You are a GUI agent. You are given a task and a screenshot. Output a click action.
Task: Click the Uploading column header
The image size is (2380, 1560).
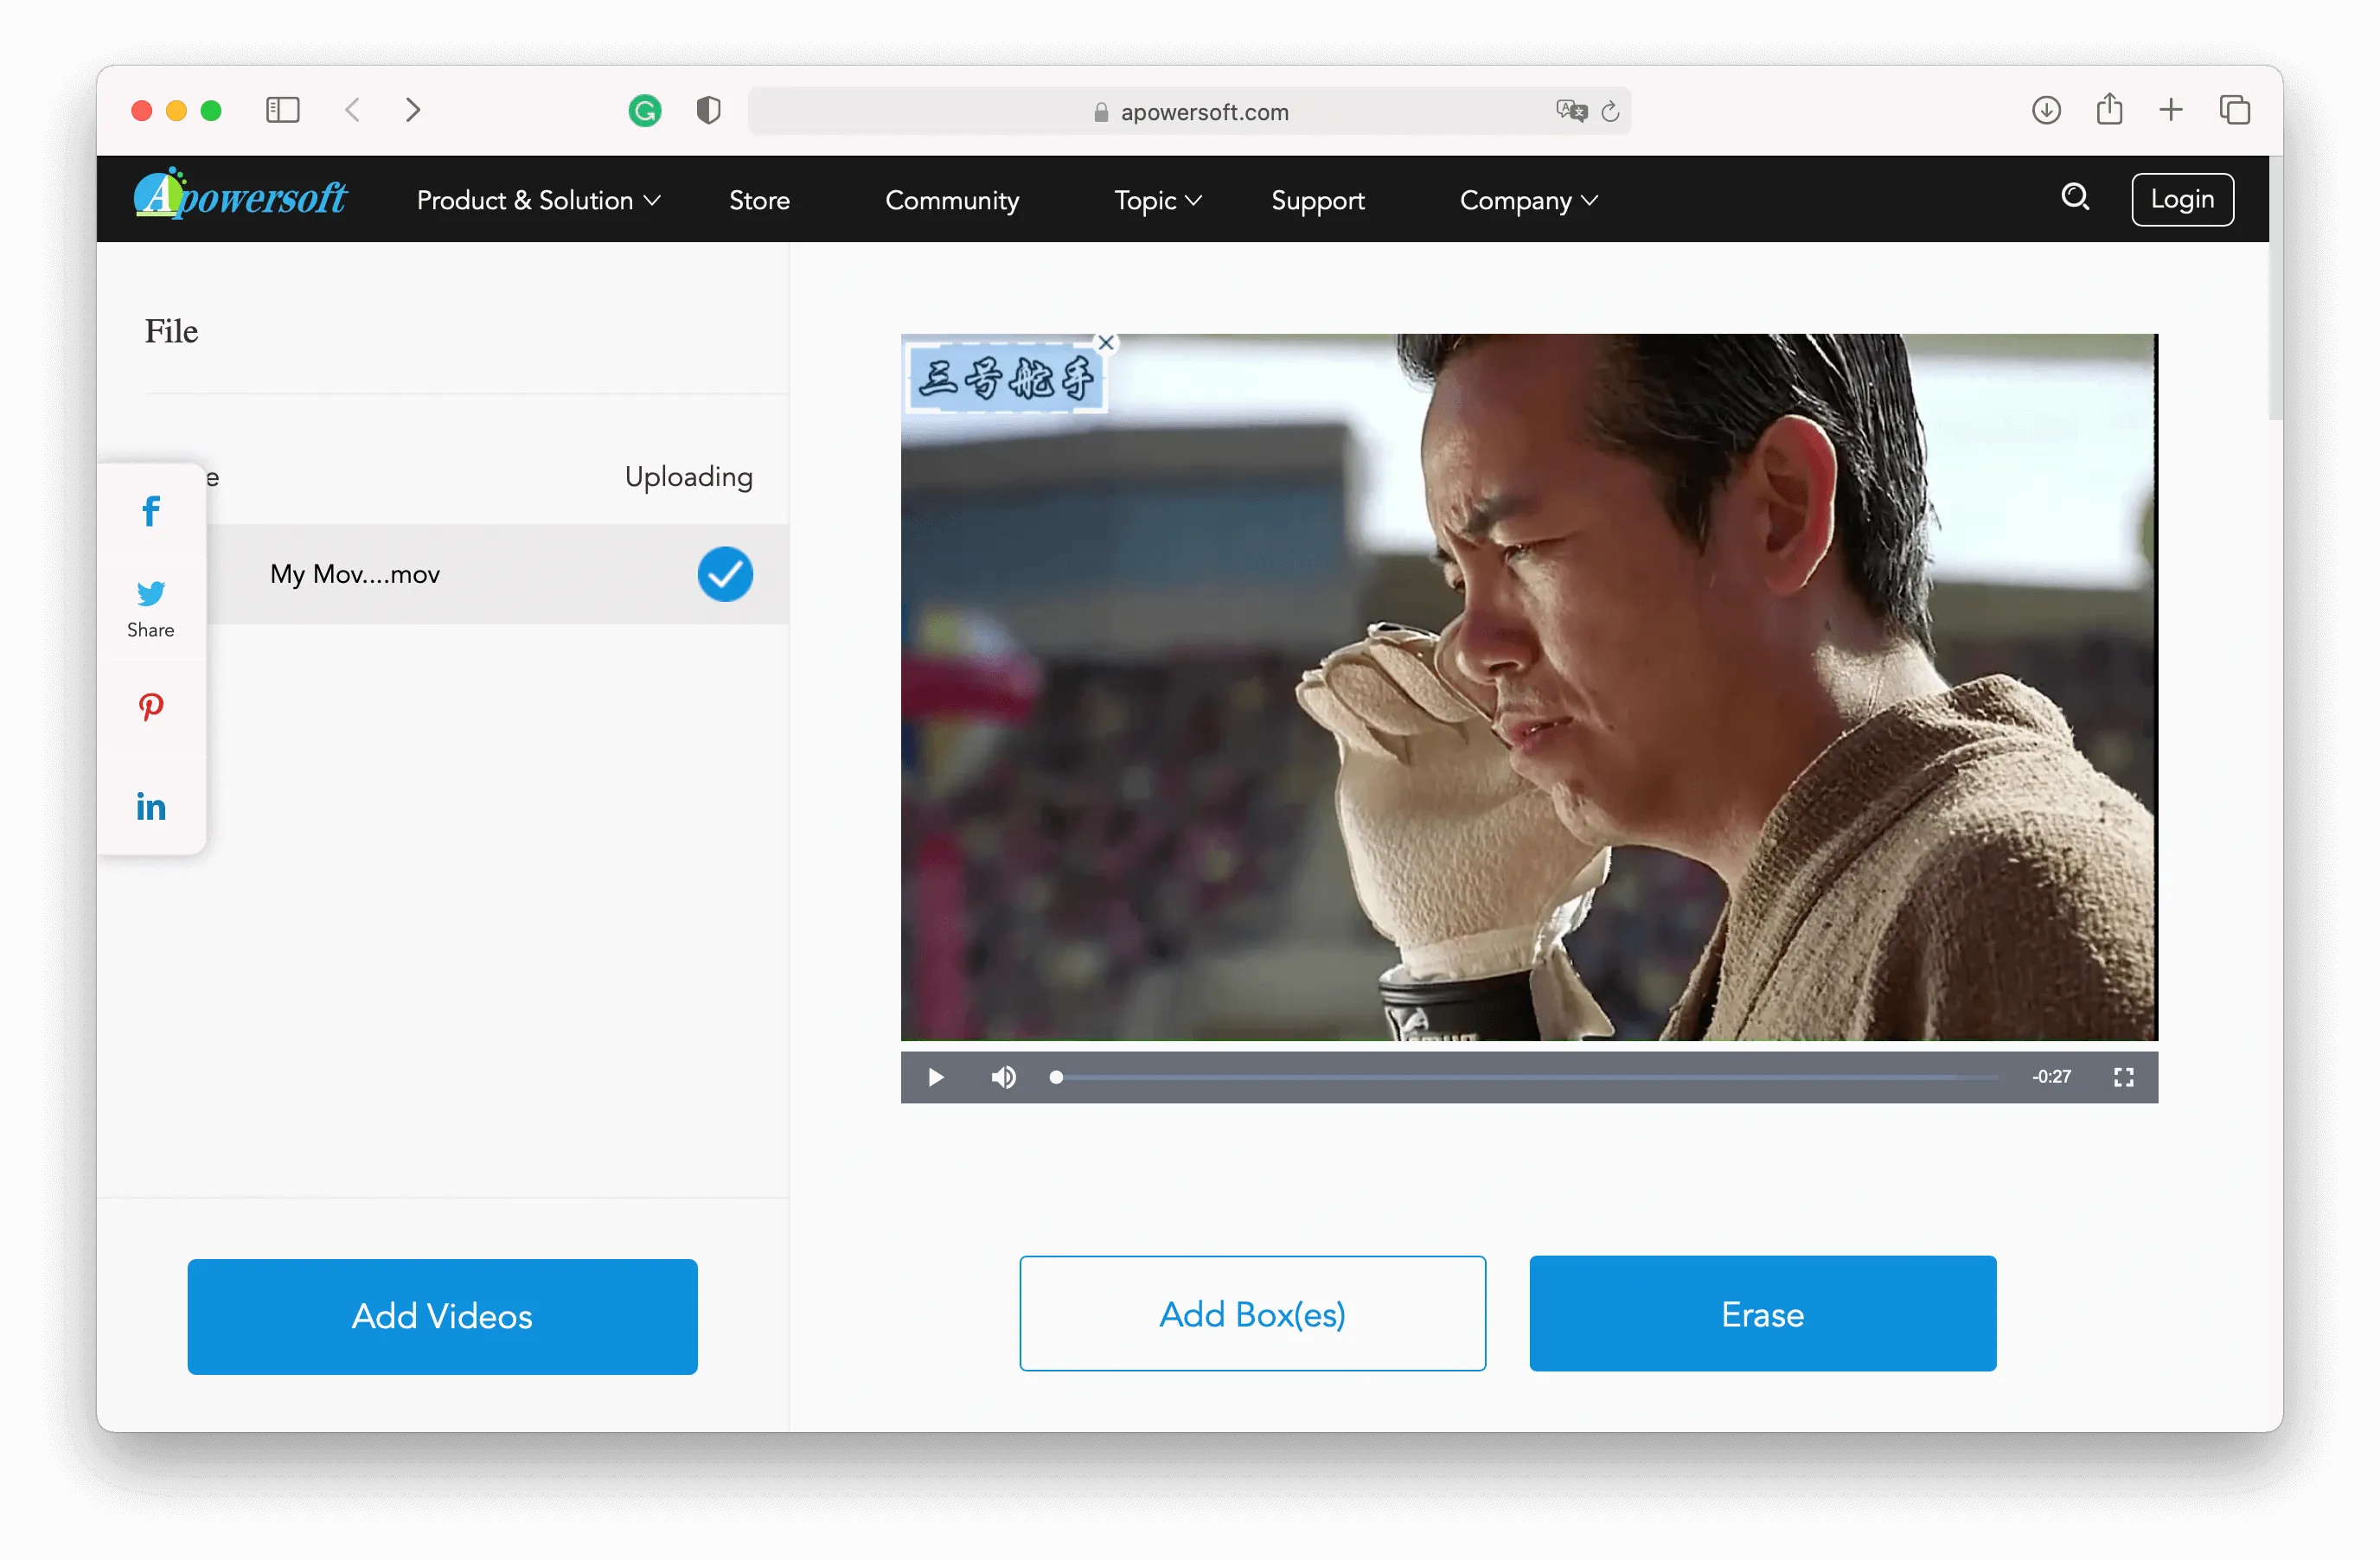point(688,477)
